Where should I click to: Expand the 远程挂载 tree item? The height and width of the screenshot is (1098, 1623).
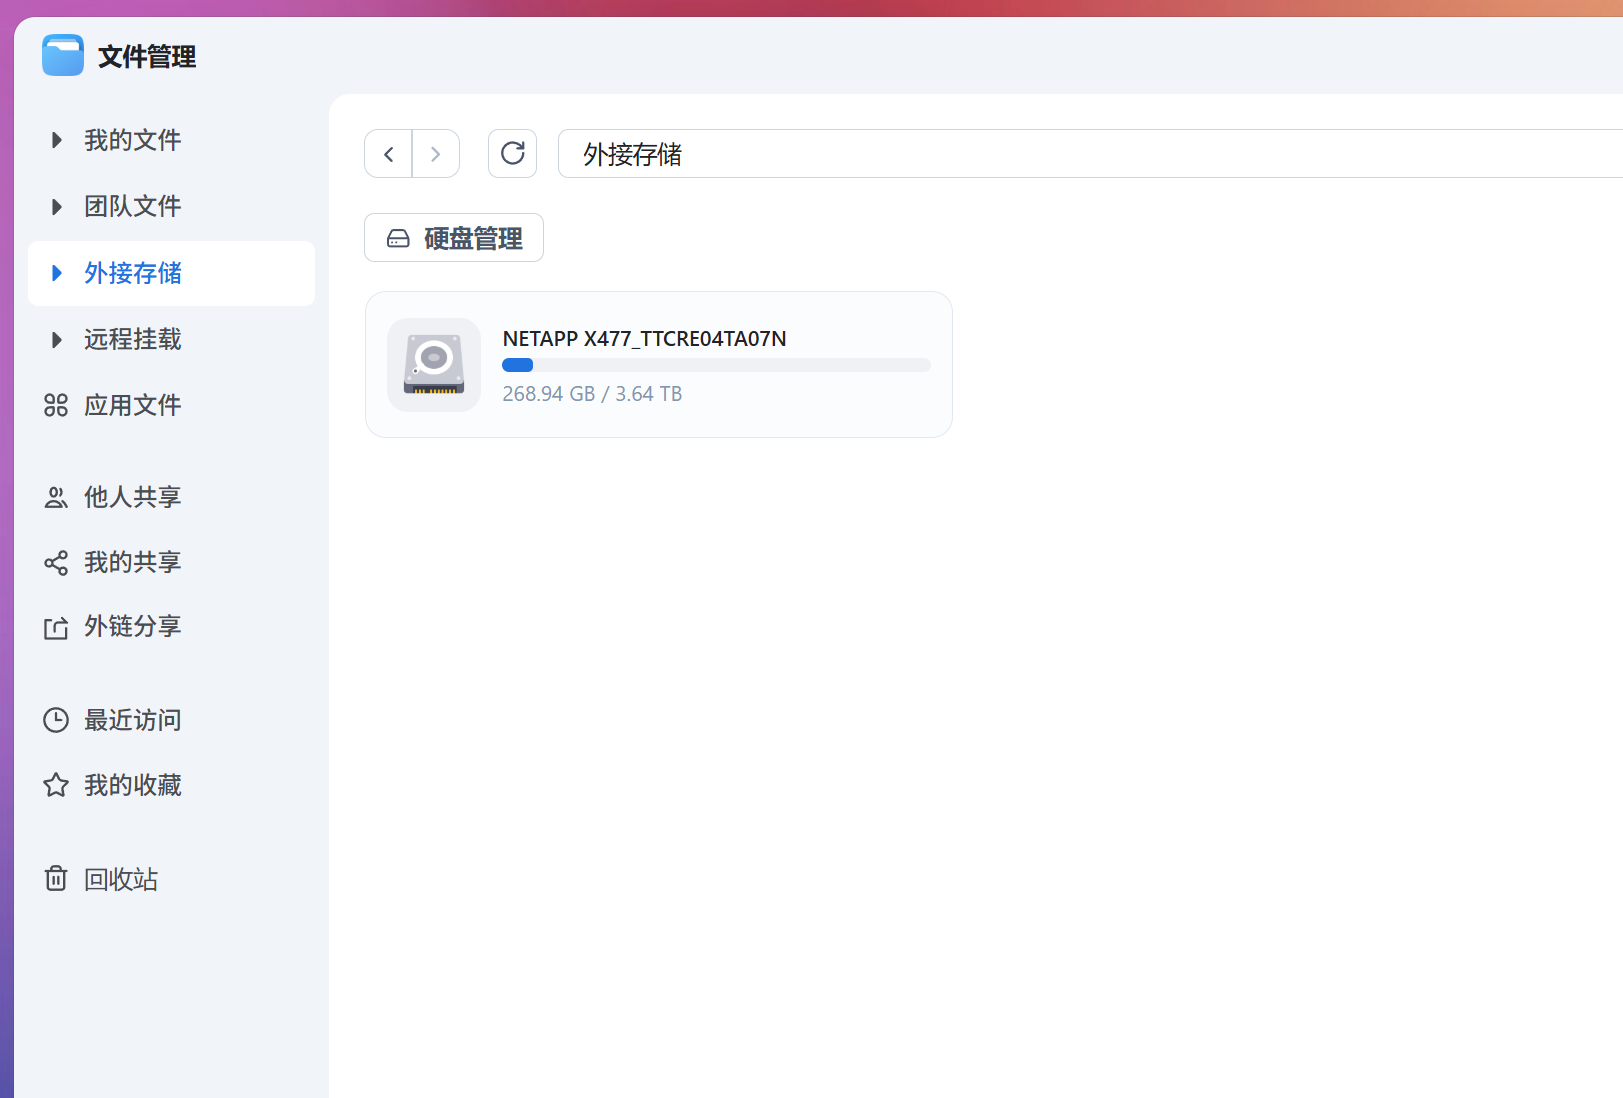coord(56,340)
